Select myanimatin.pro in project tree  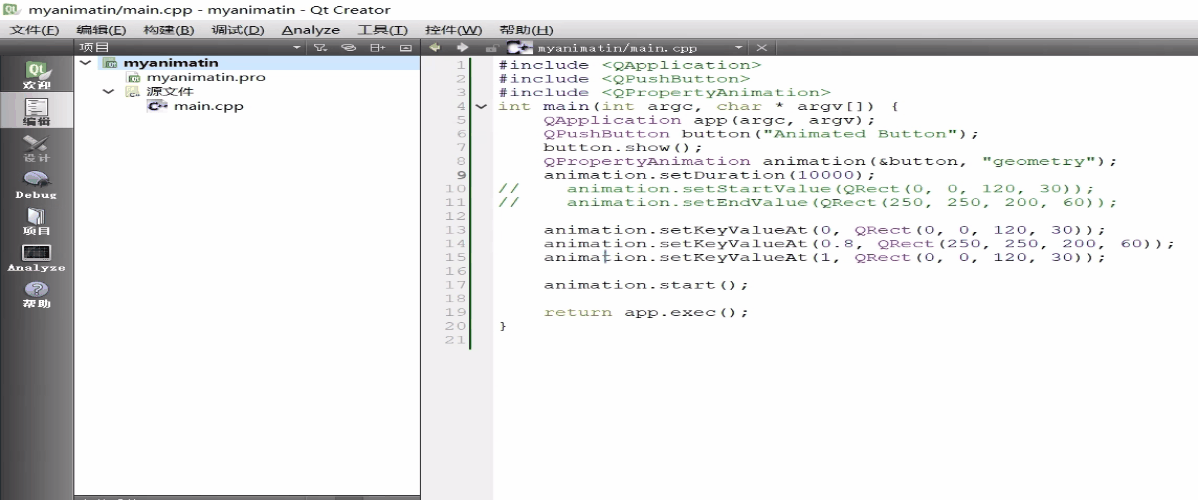tap(206, 77)
